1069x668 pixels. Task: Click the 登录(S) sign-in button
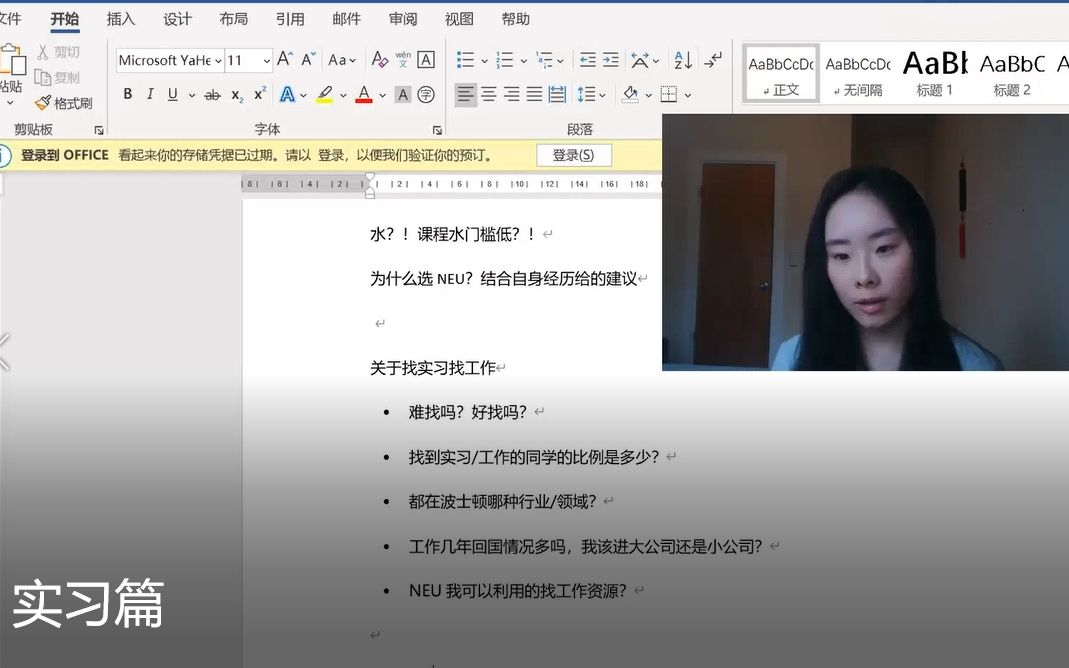(573, 155)
